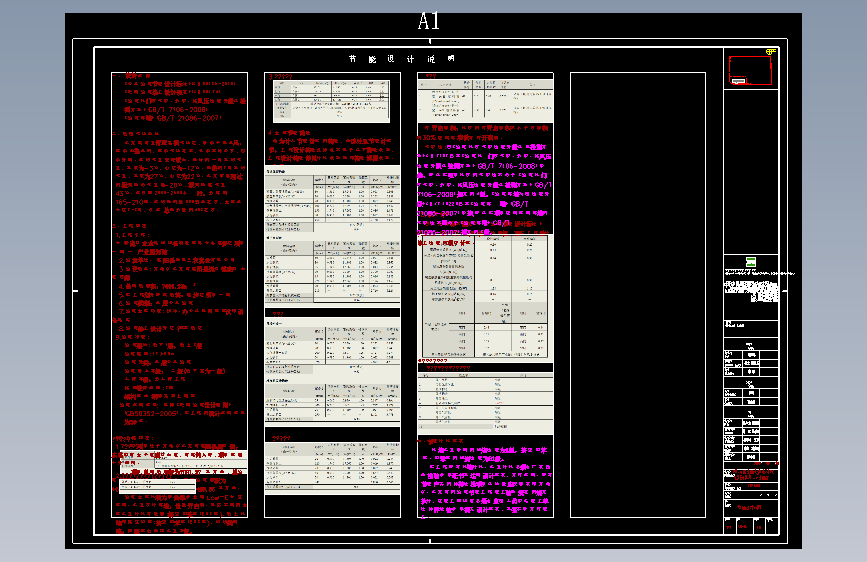
Task: Click the yellow symbol above the key plan
Action: [x=771, y=51]
